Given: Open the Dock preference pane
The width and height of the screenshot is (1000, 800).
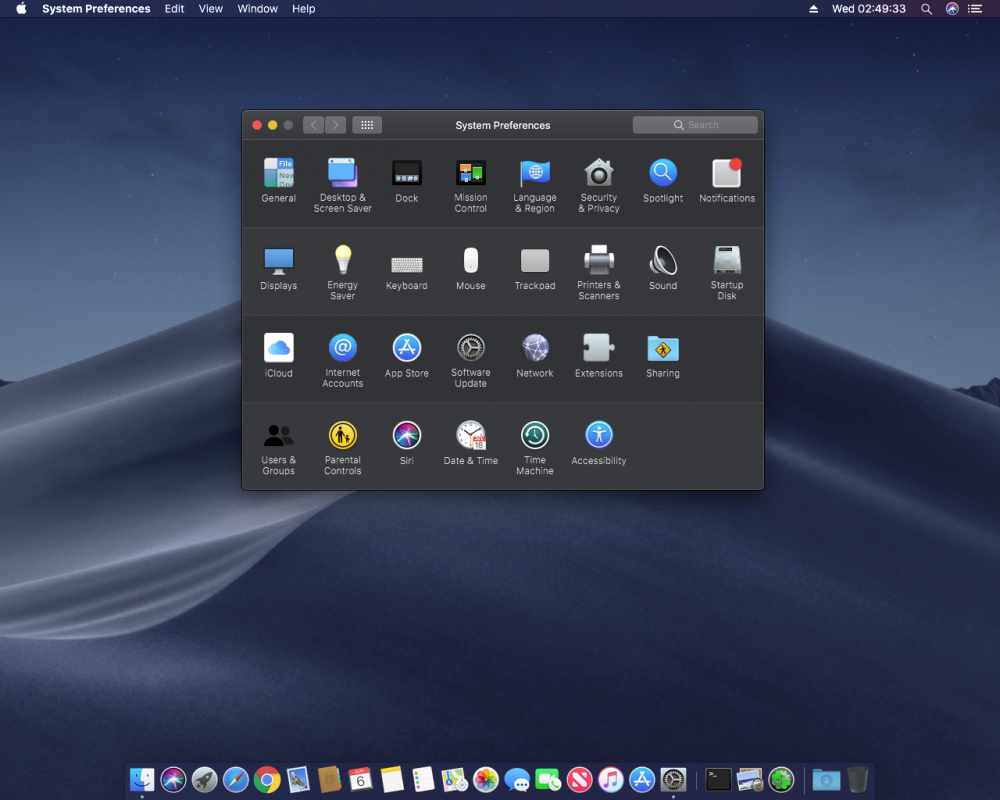Looking at the screenshot, I should click(407, 181).
